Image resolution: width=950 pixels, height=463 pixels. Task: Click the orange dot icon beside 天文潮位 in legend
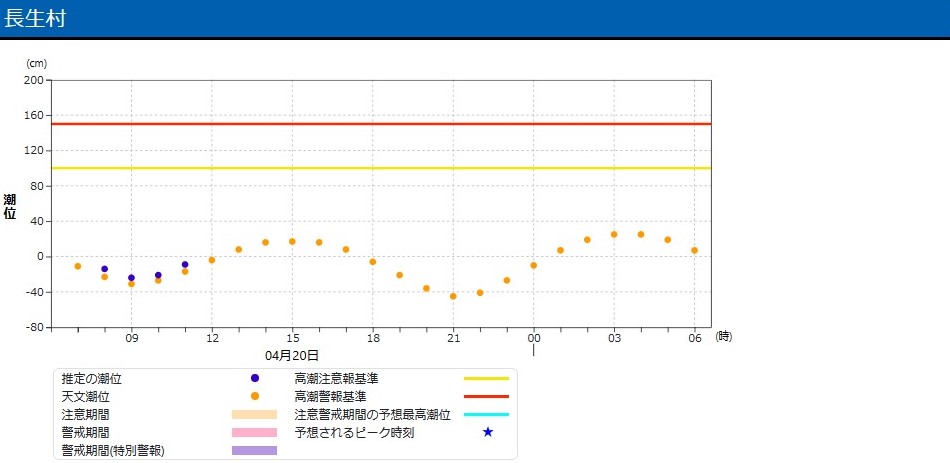pyautogui.click(x=255, y=396)
